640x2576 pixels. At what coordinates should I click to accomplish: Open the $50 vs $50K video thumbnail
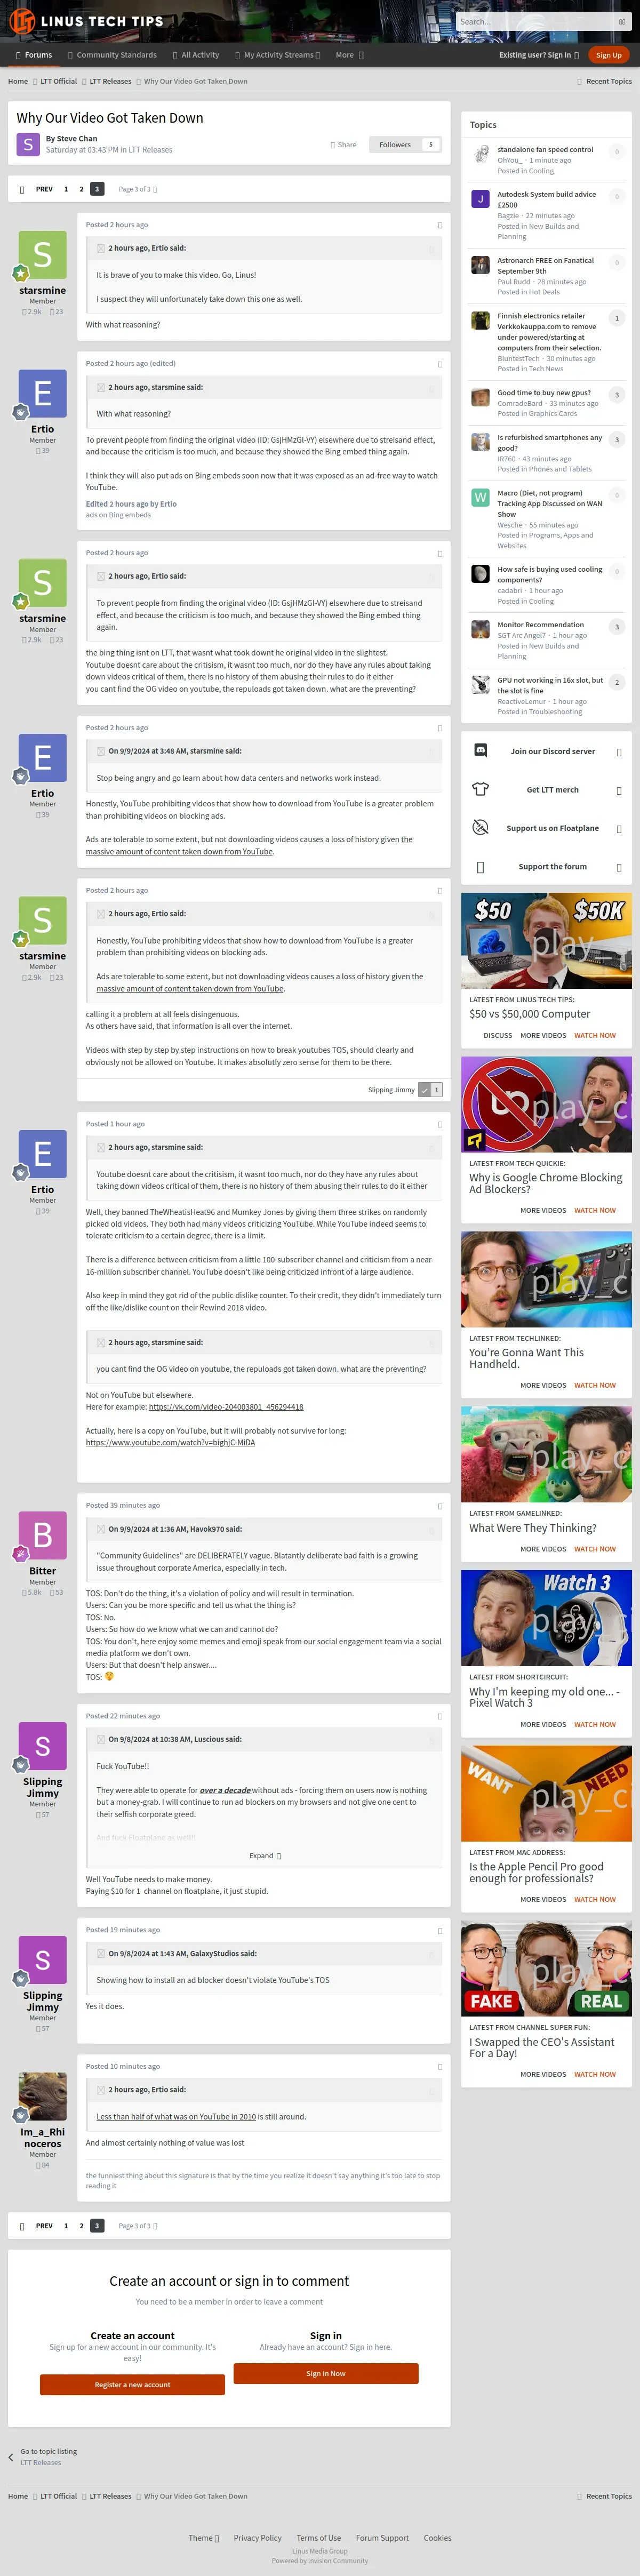[x=546, y=940]
